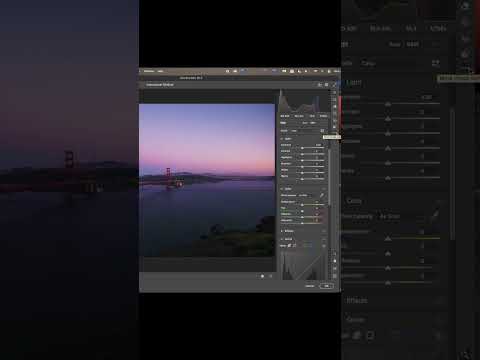Collapse the Color panel section

282,189
